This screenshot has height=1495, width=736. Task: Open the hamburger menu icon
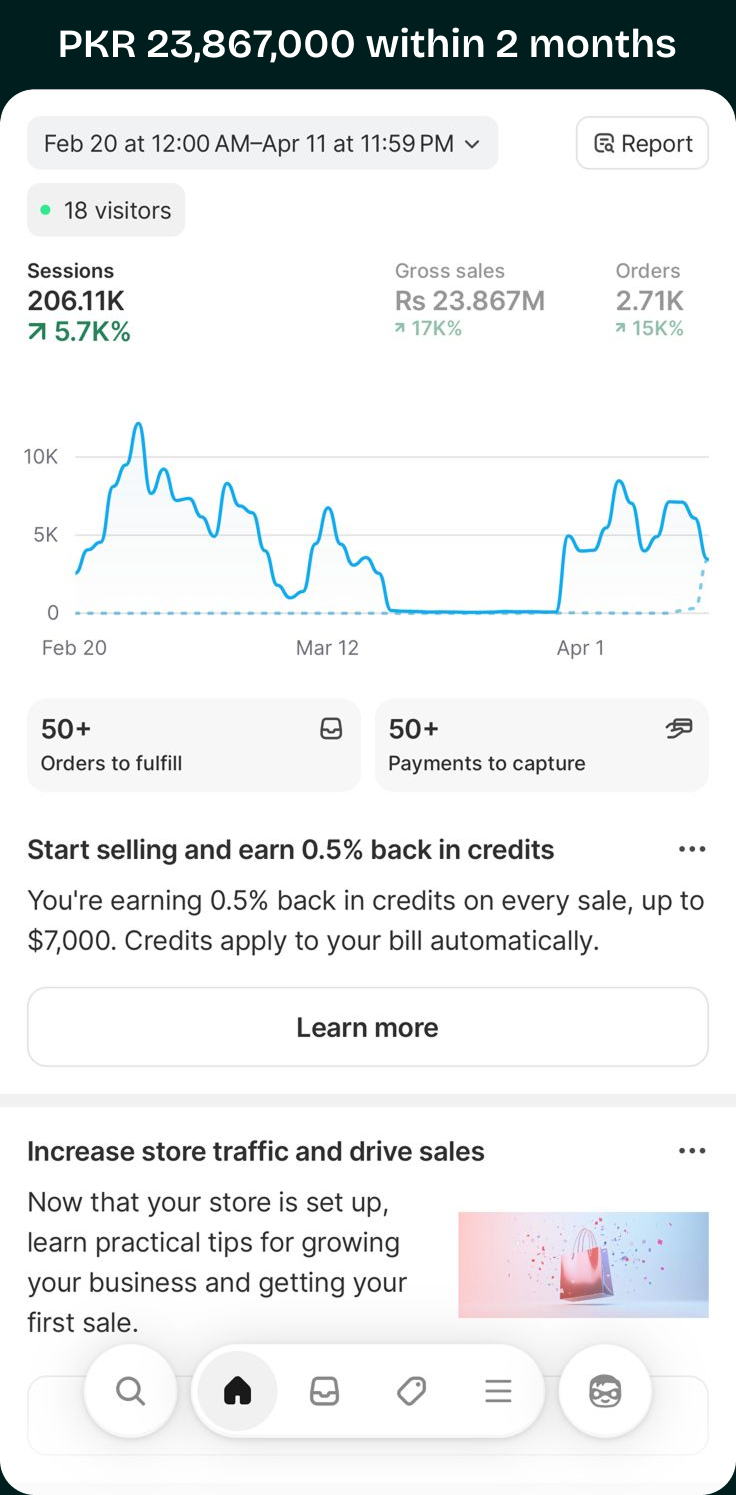(x=498, y=1391)
